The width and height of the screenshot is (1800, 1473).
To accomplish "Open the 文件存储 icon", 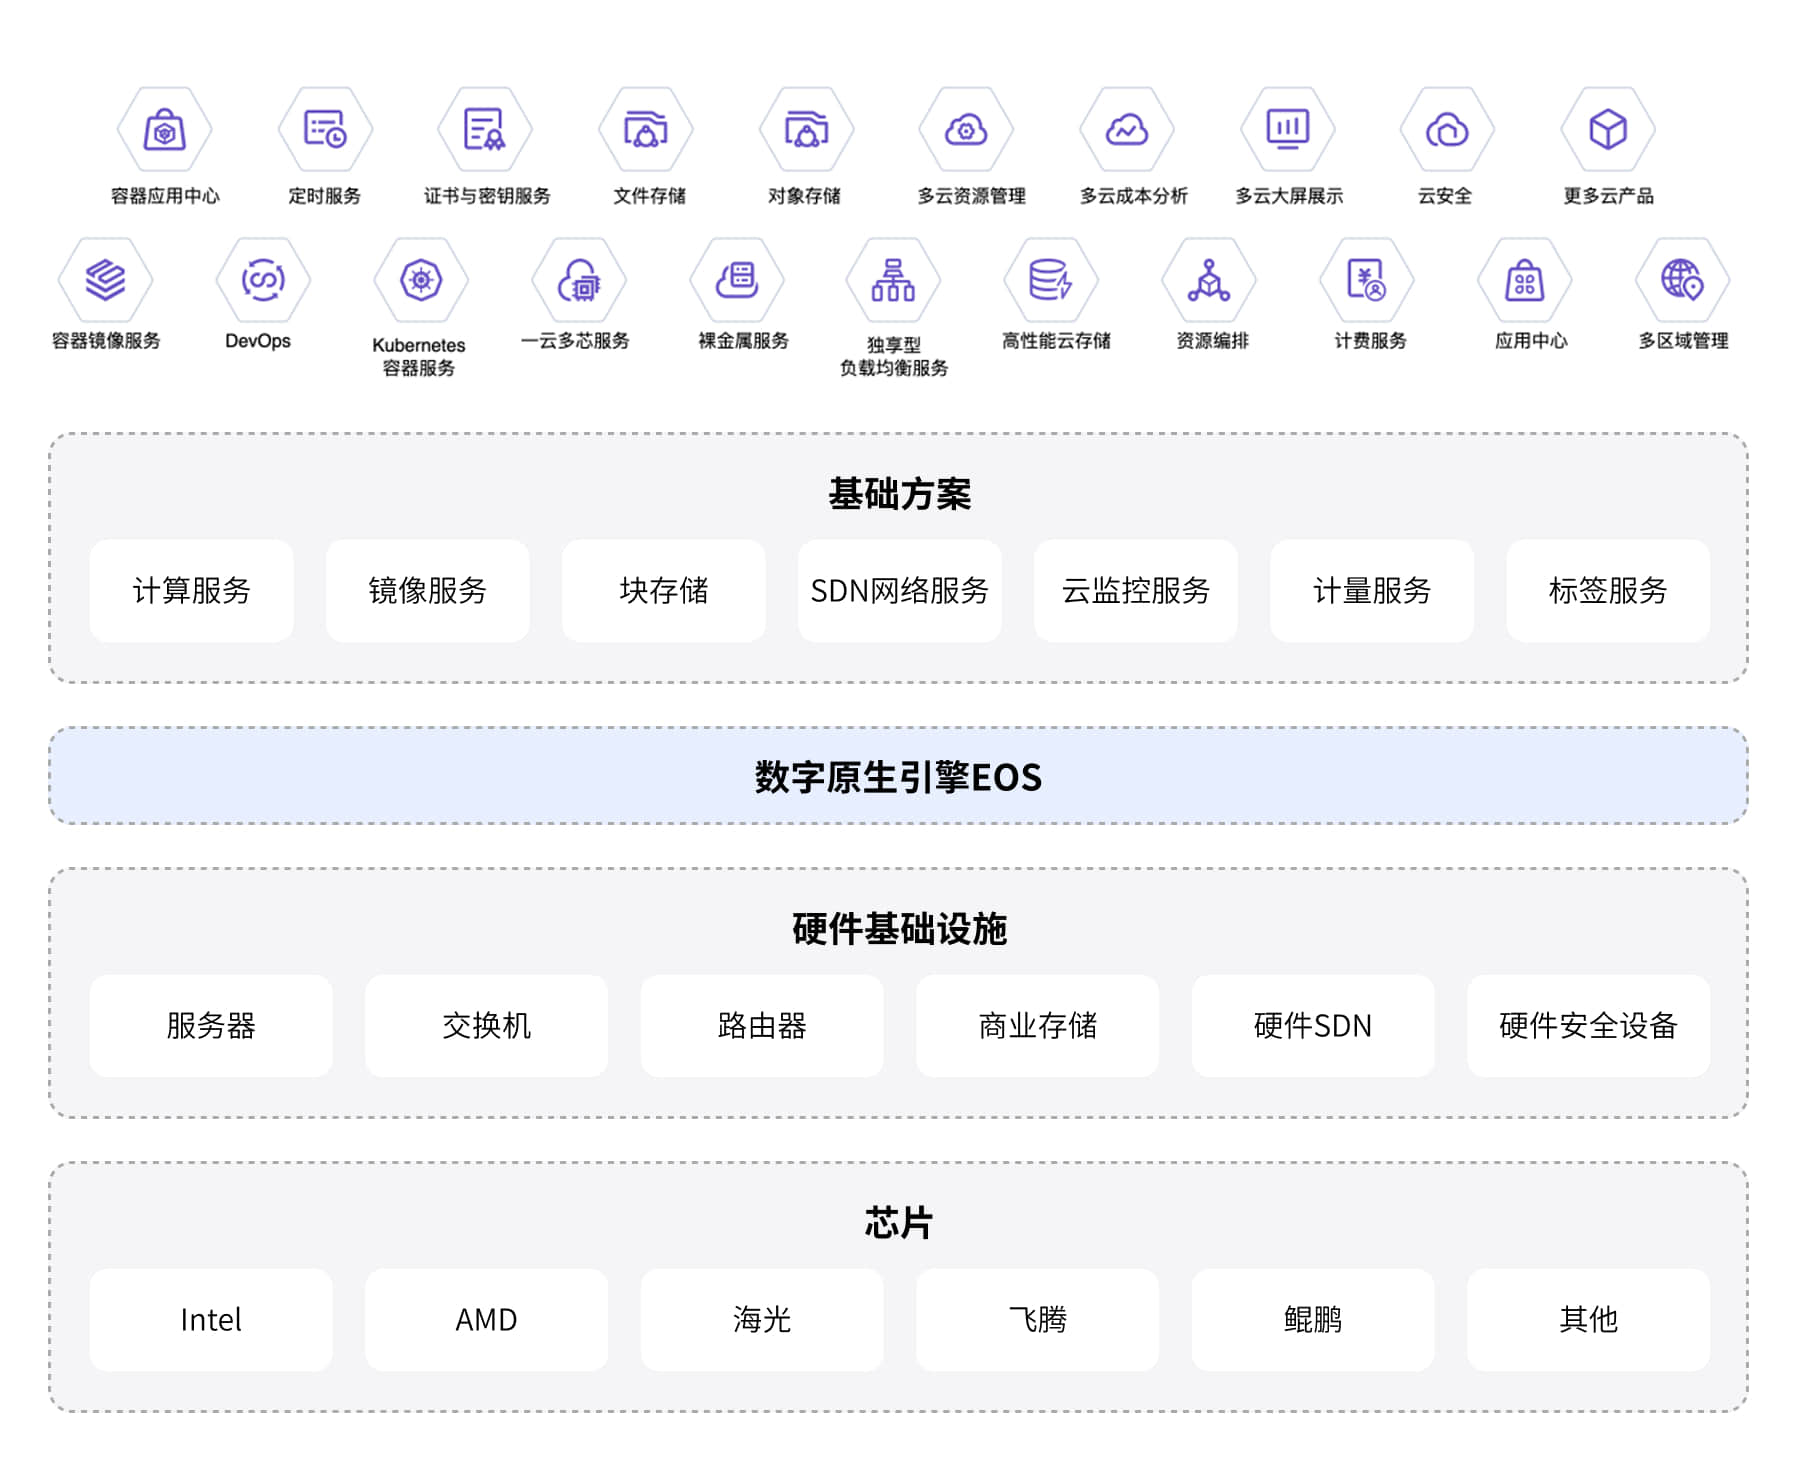I will (x=646, y=130).
